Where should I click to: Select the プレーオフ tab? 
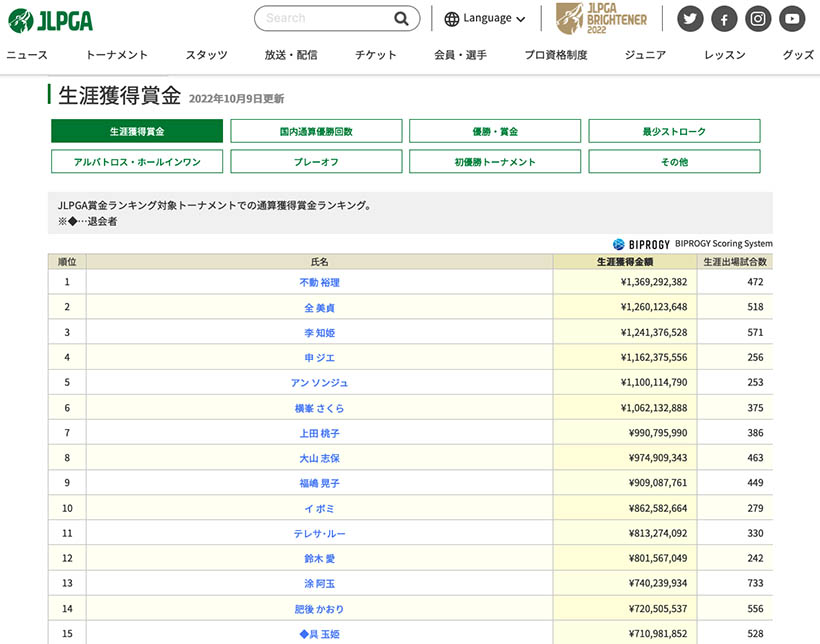316,162
